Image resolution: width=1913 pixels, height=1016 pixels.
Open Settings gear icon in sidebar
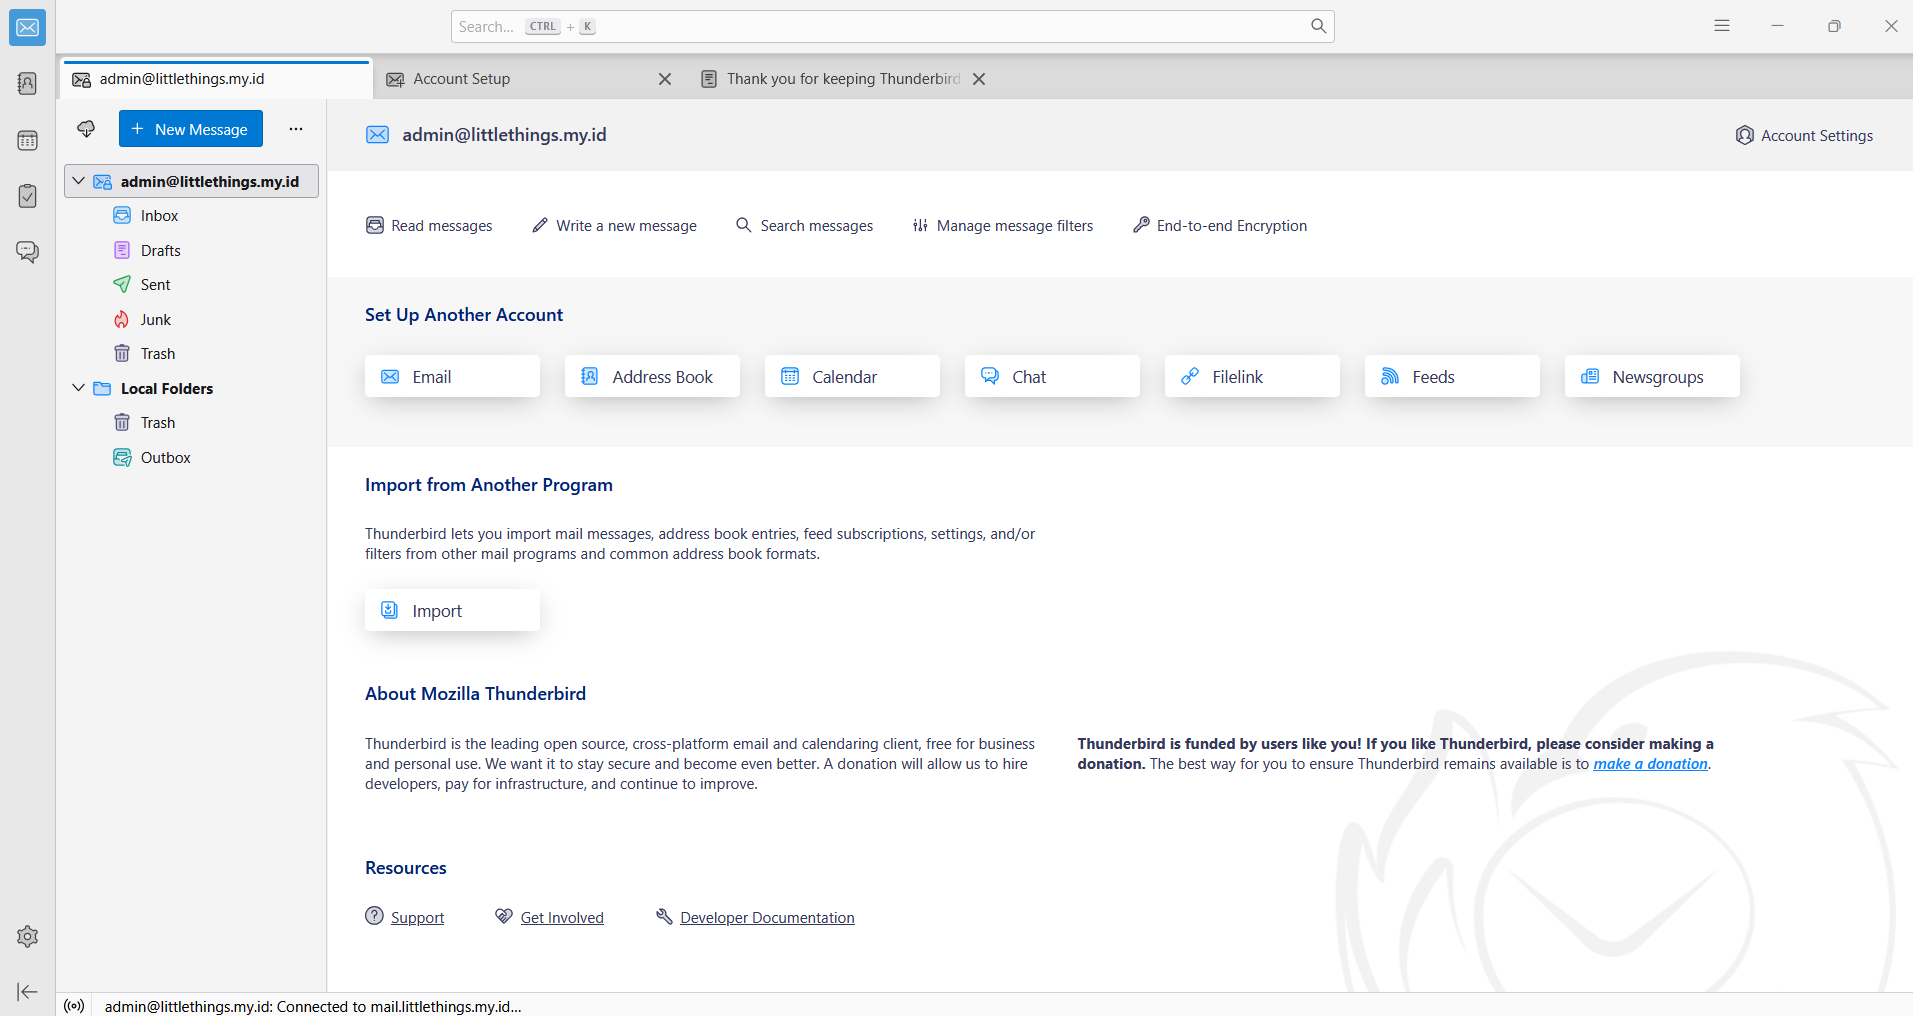point(27,936)
